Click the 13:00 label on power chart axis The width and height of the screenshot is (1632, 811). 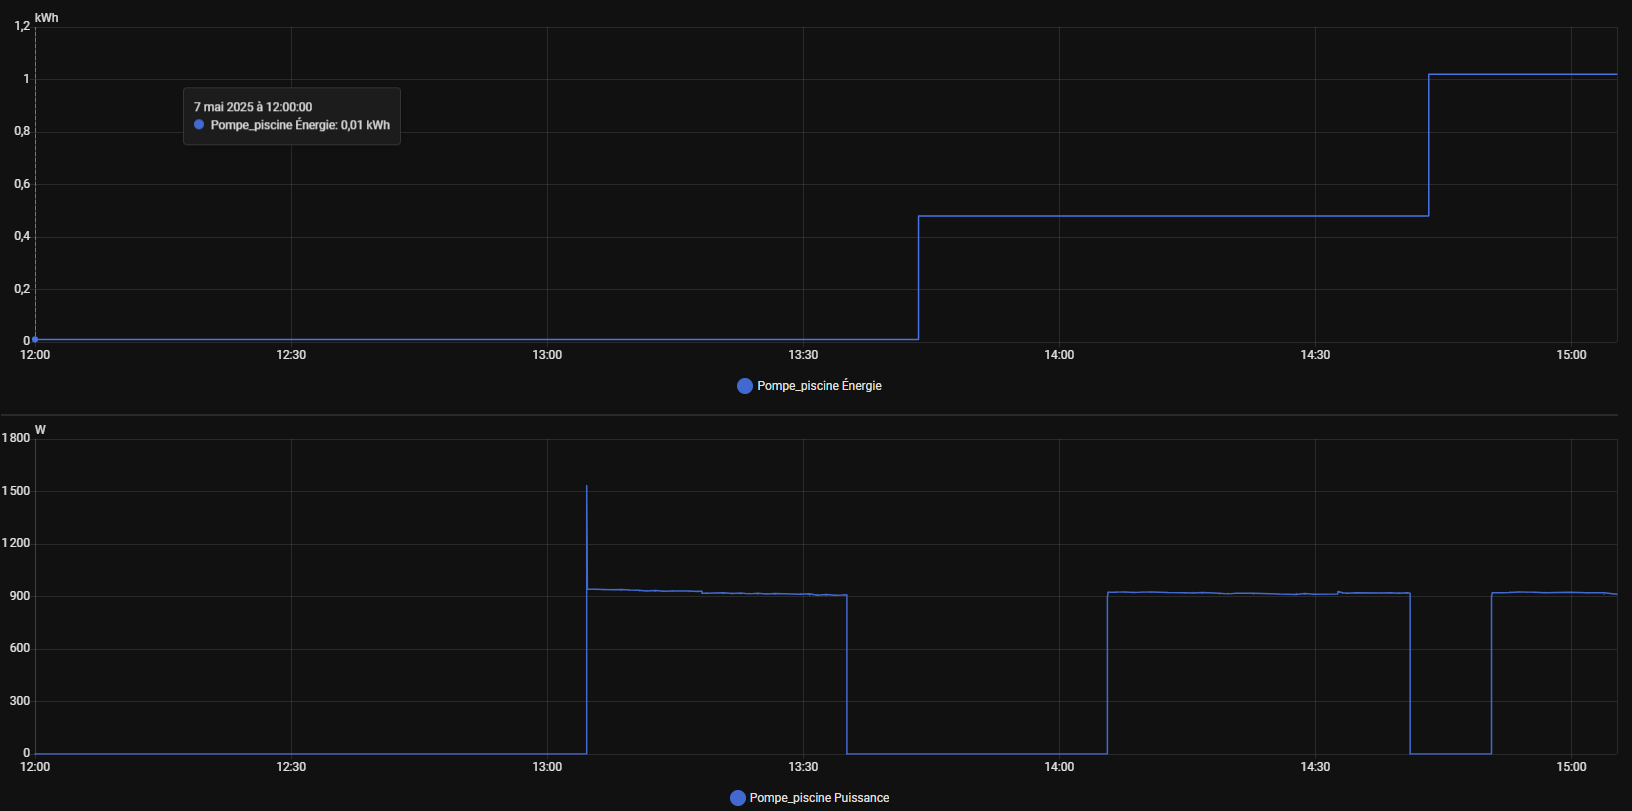point(547,767)
